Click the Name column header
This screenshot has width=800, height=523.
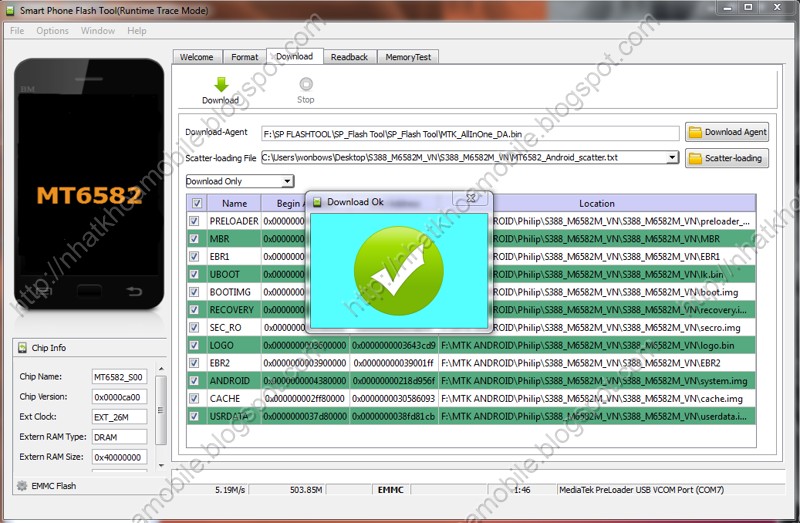(234, 204)
